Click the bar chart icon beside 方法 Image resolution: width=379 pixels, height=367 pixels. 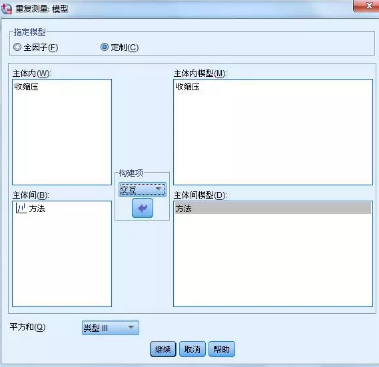click(21, 209)
